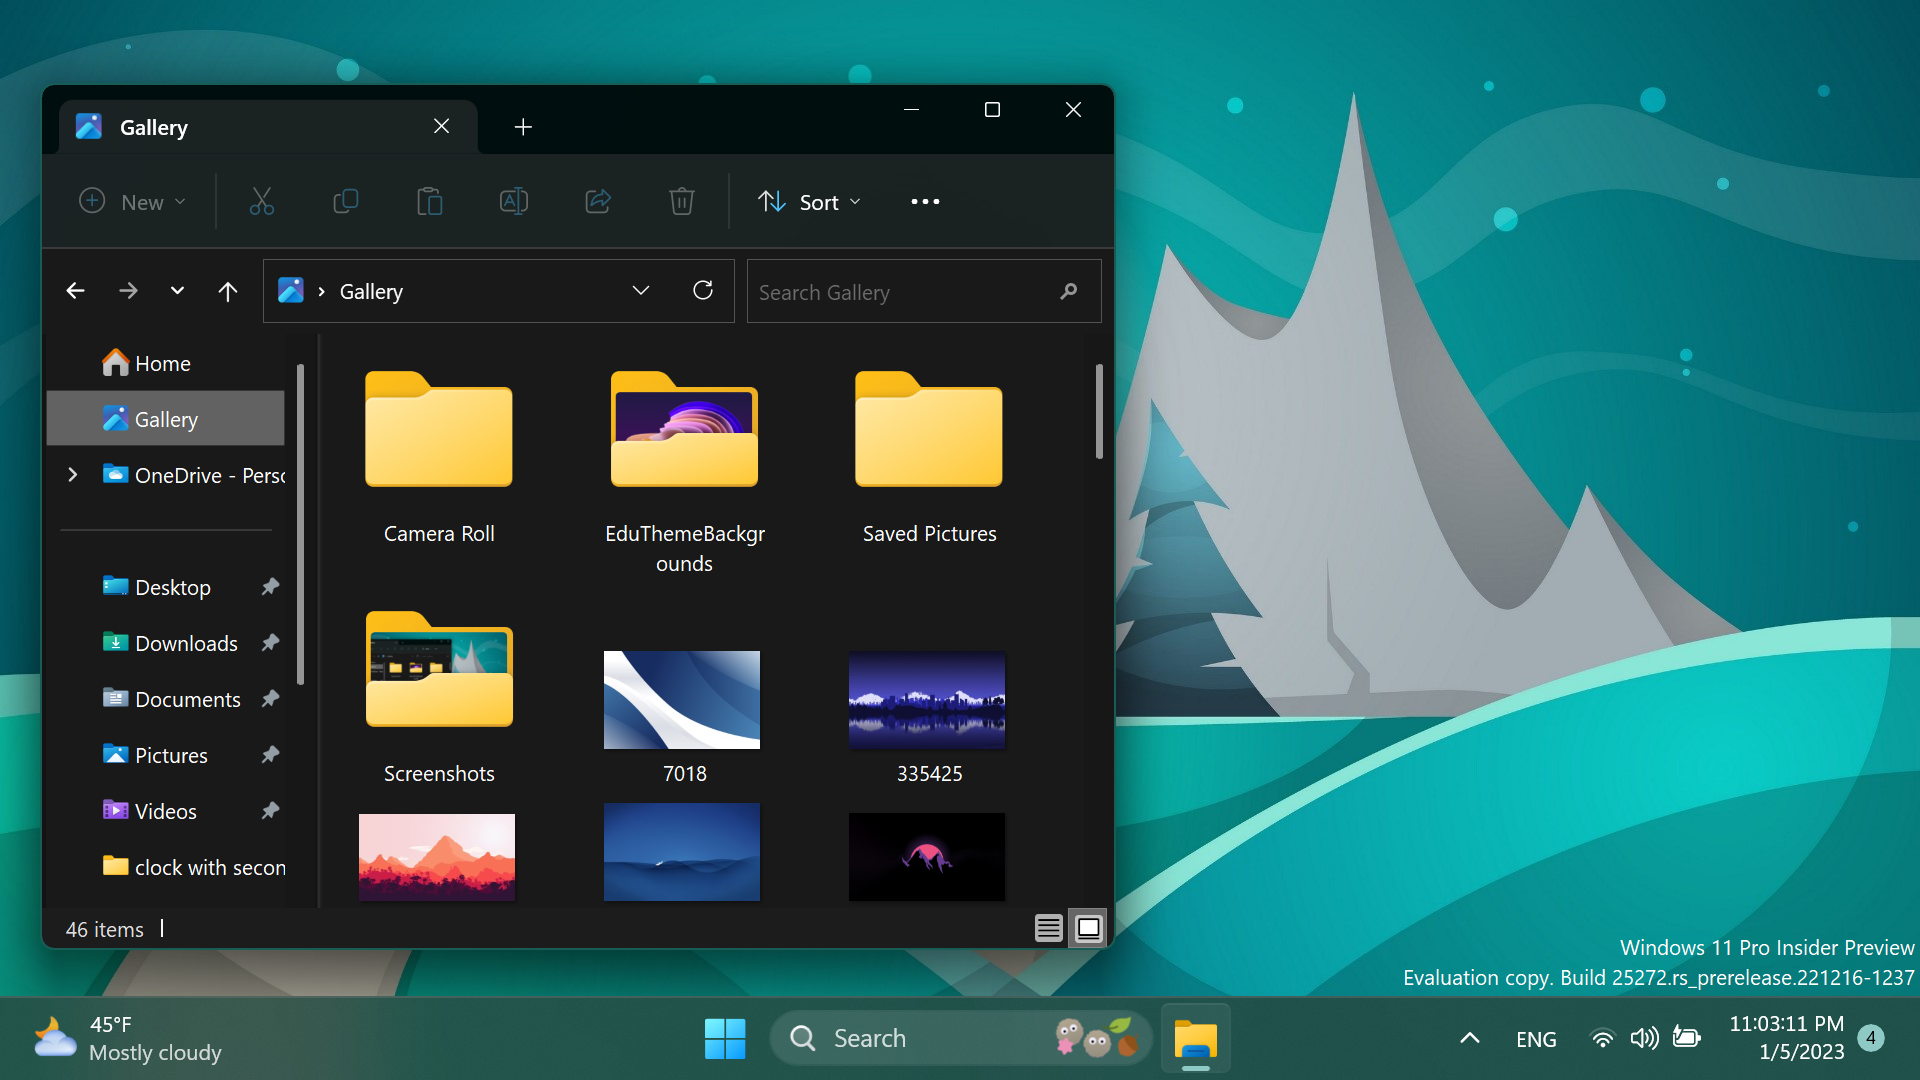Select the Rename toolbar icon
1920x1080 pixels.
coord(513,201)
